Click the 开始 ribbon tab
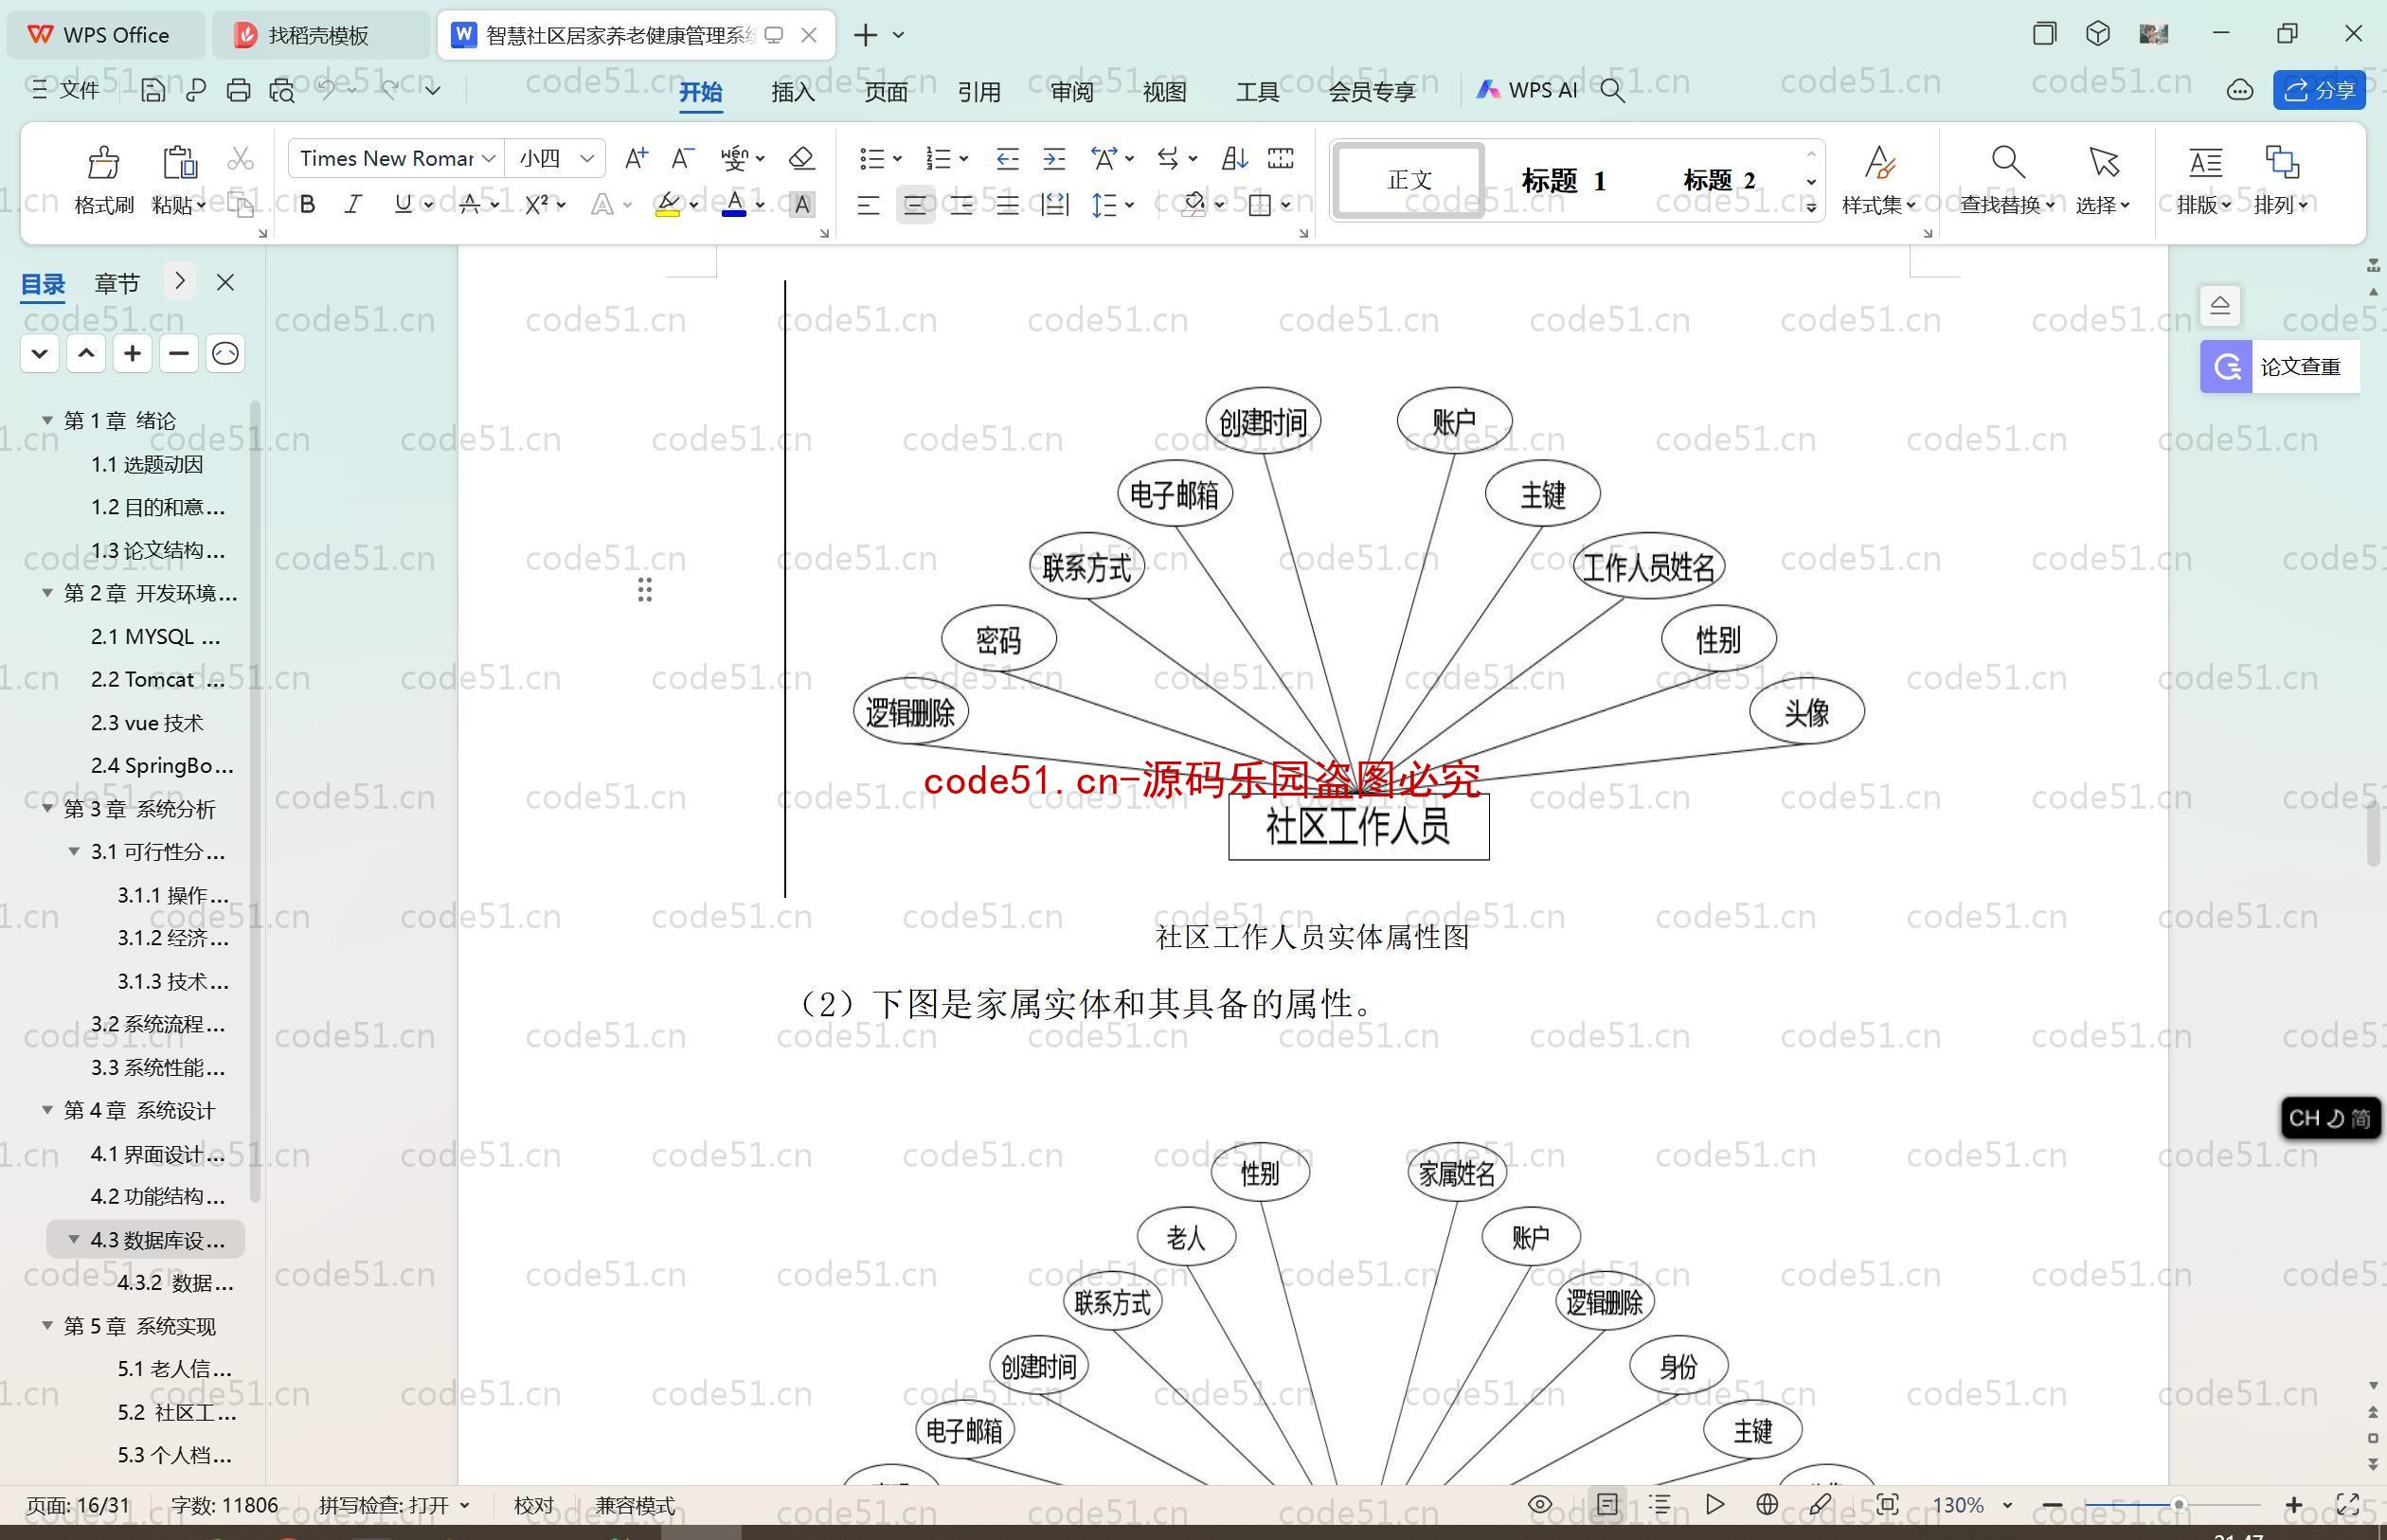 coord(703,92)
